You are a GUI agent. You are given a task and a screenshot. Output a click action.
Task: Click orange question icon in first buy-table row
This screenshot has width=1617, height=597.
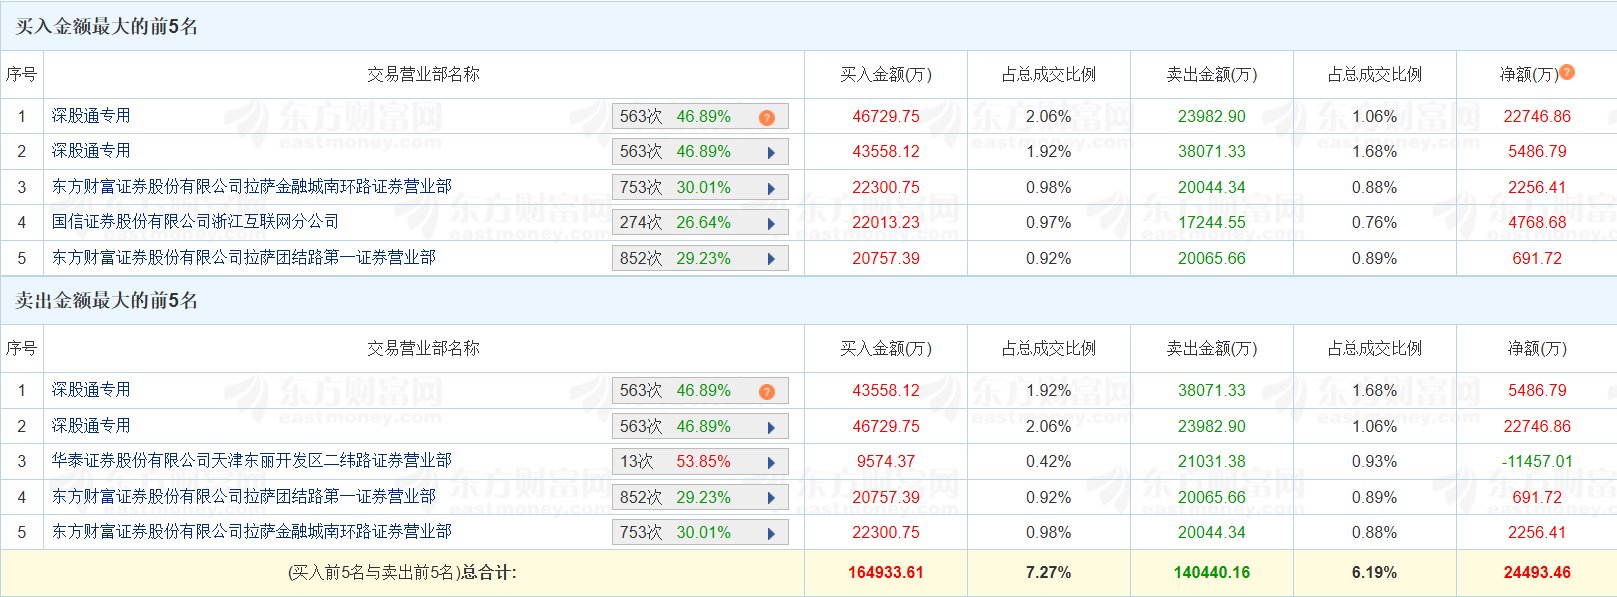click(767, 118)
